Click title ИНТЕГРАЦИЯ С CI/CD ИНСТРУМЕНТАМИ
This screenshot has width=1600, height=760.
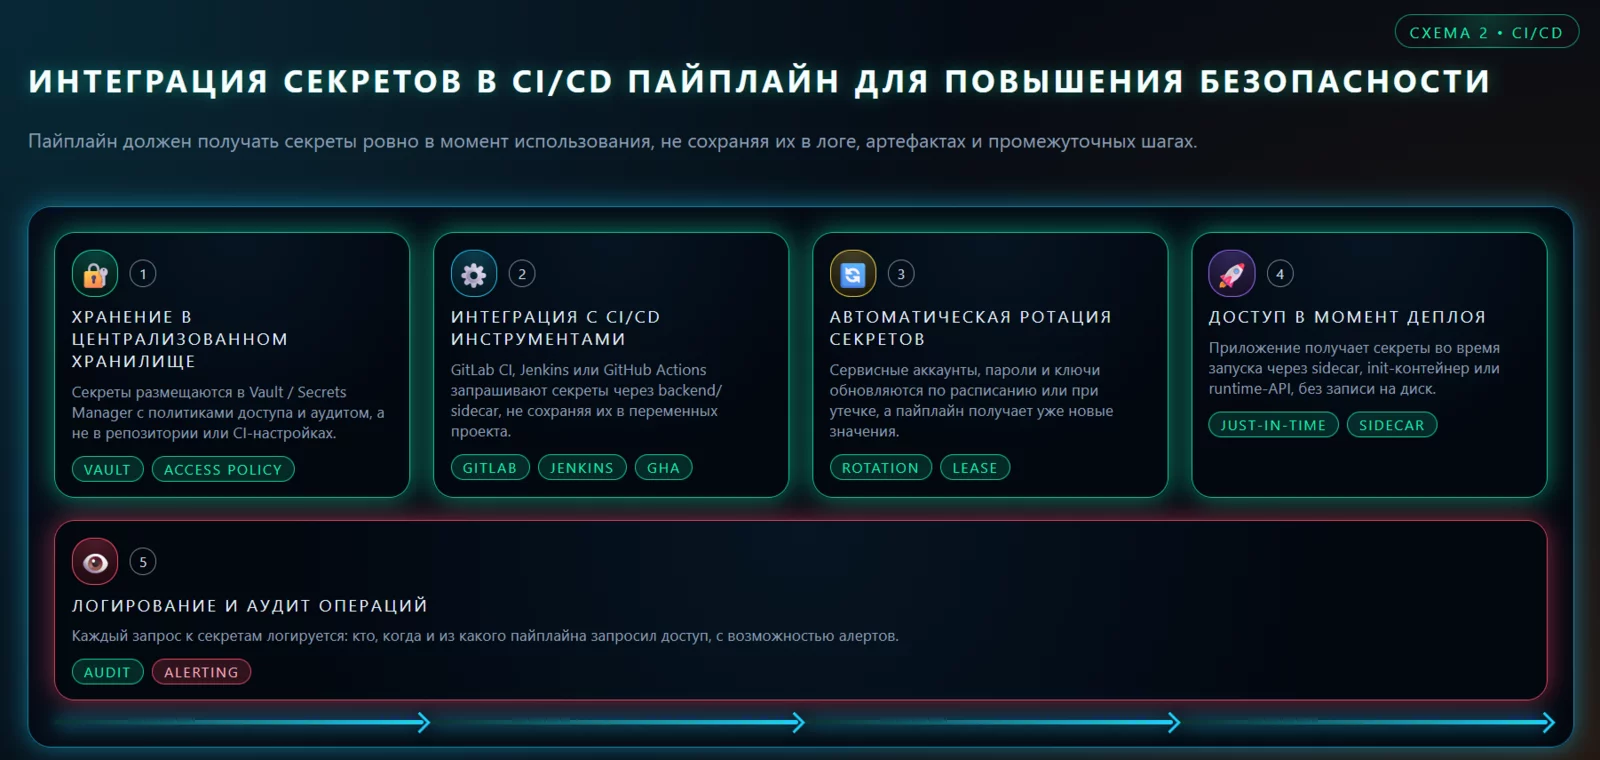click(555, 328)
